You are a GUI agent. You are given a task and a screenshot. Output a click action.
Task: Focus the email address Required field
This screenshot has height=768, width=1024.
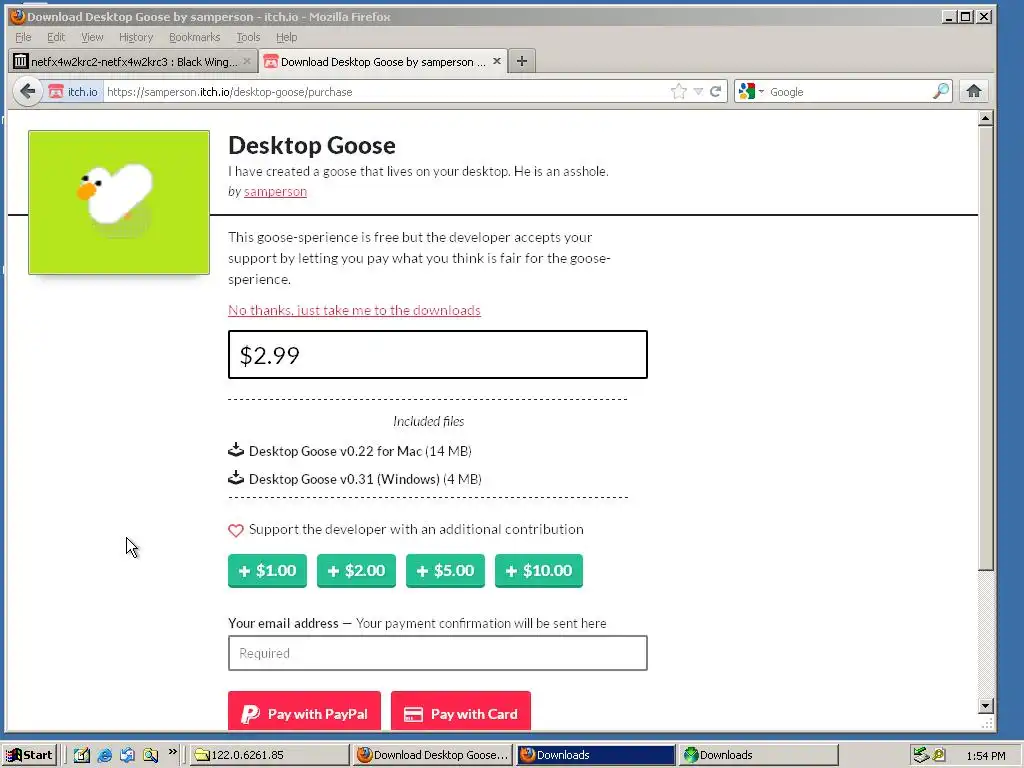(438, 653)
